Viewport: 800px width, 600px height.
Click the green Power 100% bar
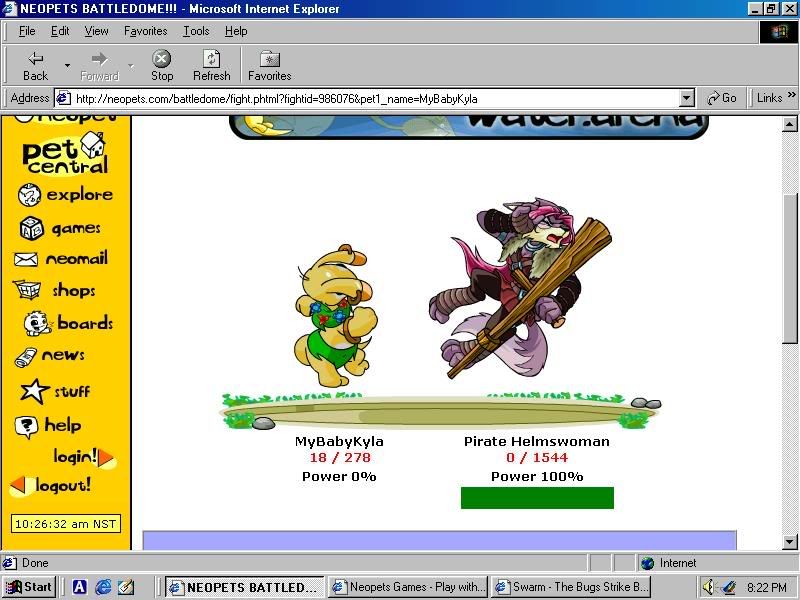point(537,498)
